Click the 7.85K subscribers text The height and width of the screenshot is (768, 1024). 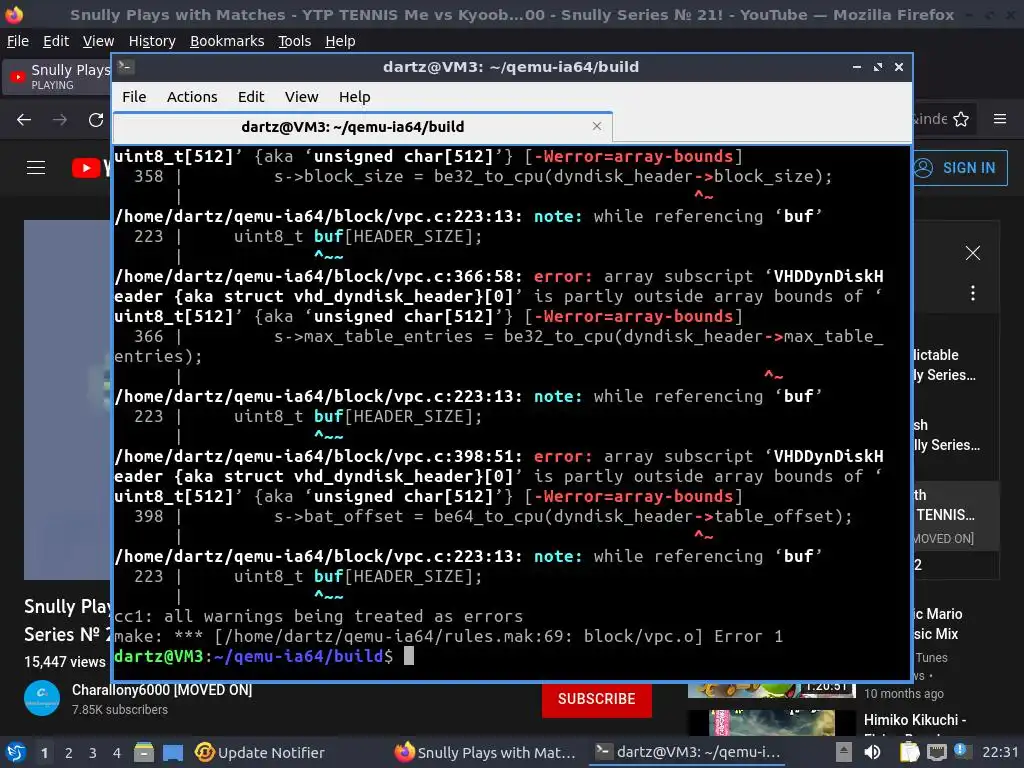click(120, 709)
